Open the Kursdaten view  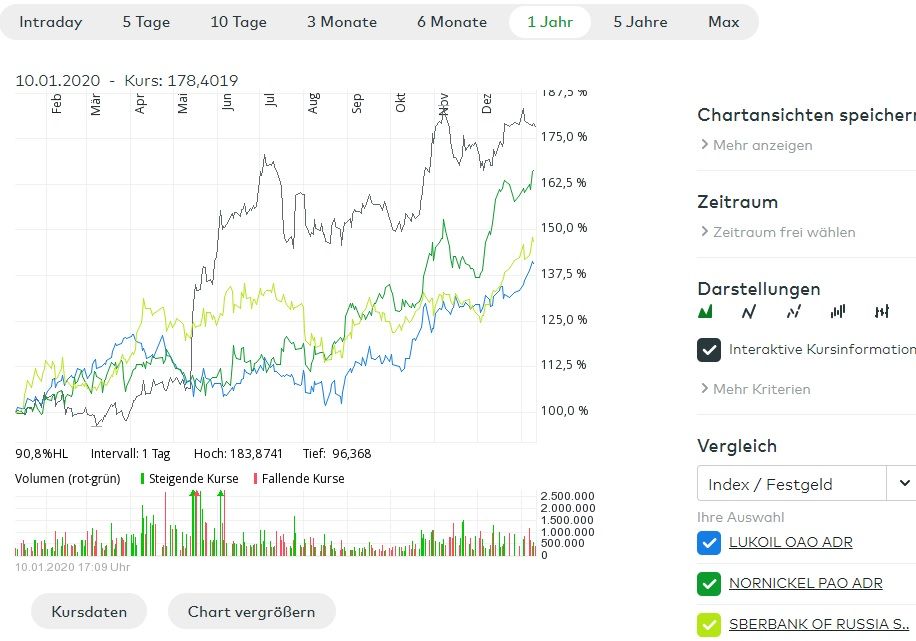[88, 611]
